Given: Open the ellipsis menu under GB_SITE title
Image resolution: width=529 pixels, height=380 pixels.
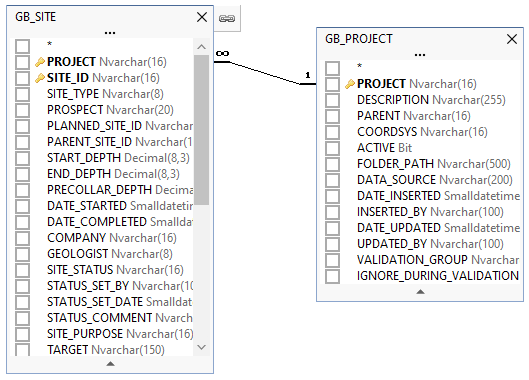Looking at the screenshot, I should pos(110,33).
